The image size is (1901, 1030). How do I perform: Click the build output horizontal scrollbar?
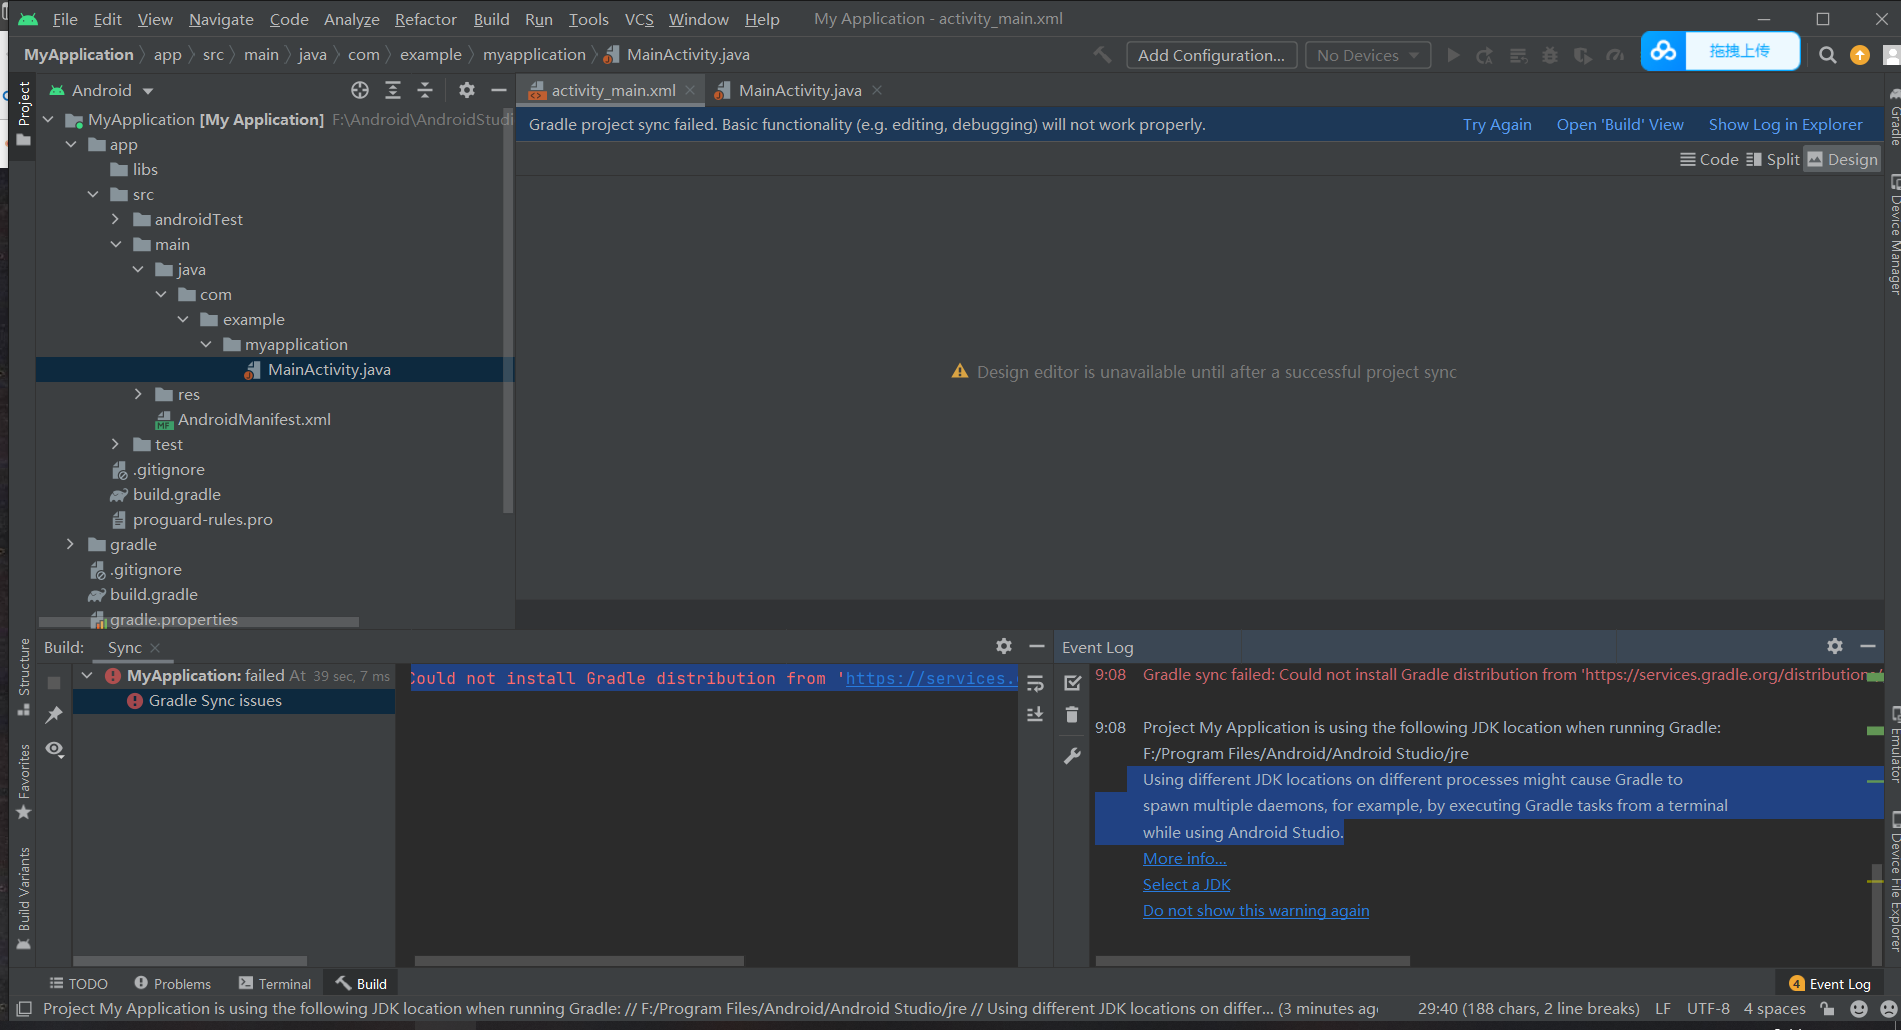coord(579,961)
